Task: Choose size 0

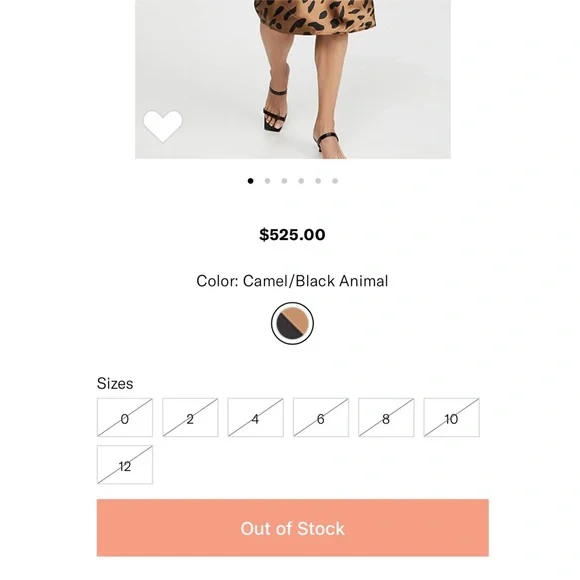Action: (125, 418)
